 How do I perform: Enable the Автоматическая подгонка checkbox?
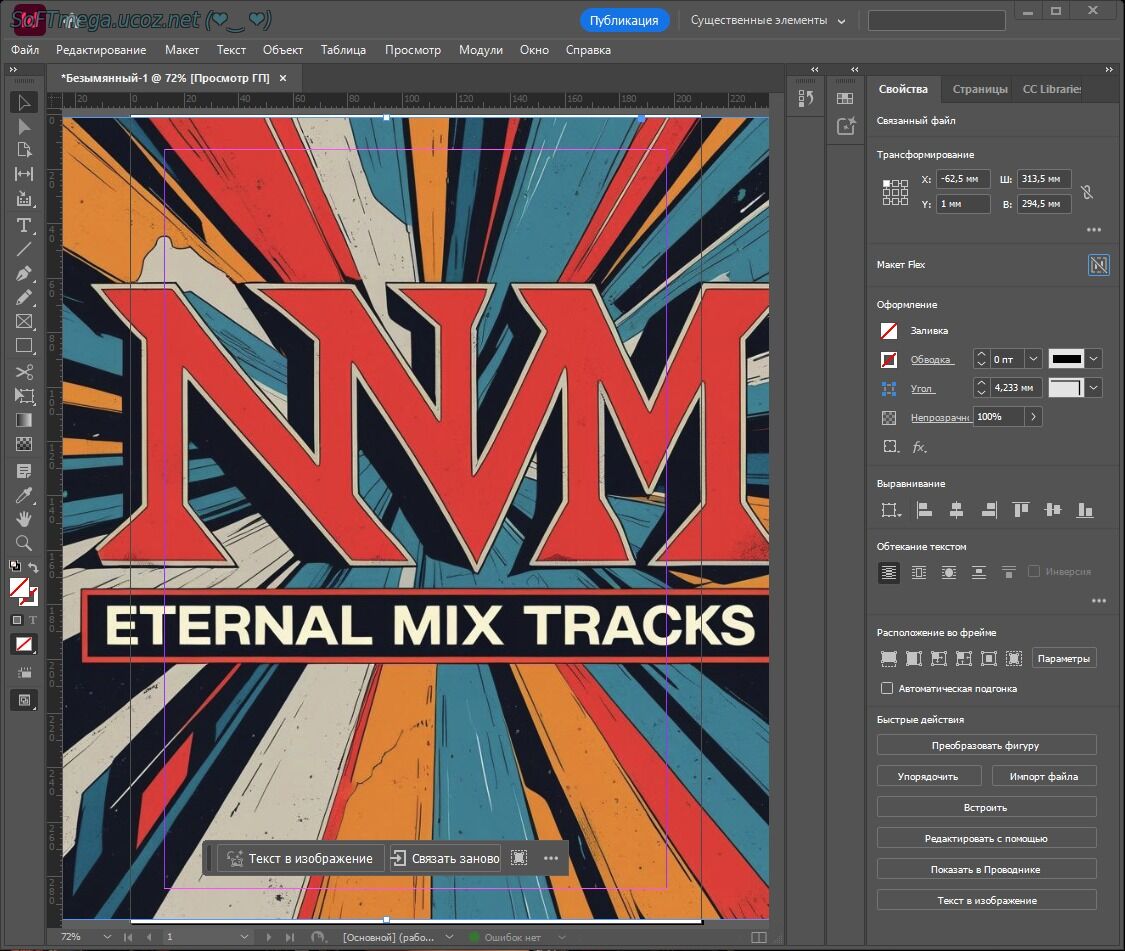click(x=887, y=688)
